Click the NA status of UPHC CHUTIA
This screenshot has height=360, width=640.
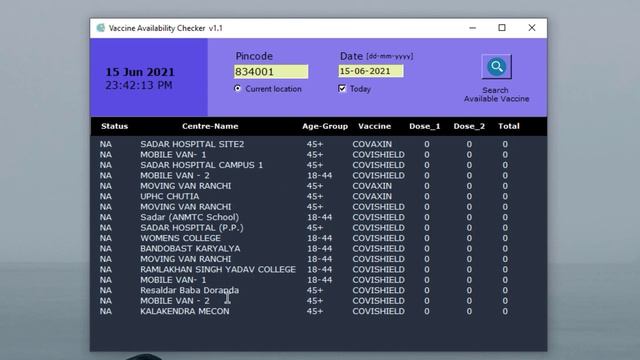pyautogui.click(x=106, y=196)
